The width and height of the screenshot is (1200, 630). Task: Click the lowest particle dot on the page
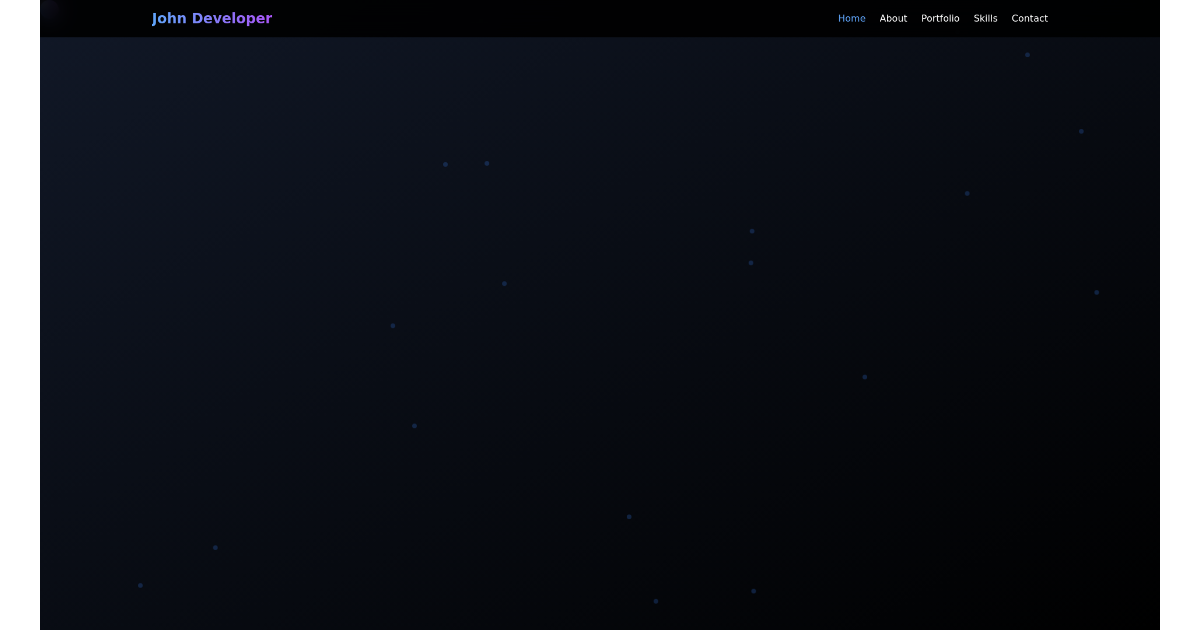click(x=656, y=601)
